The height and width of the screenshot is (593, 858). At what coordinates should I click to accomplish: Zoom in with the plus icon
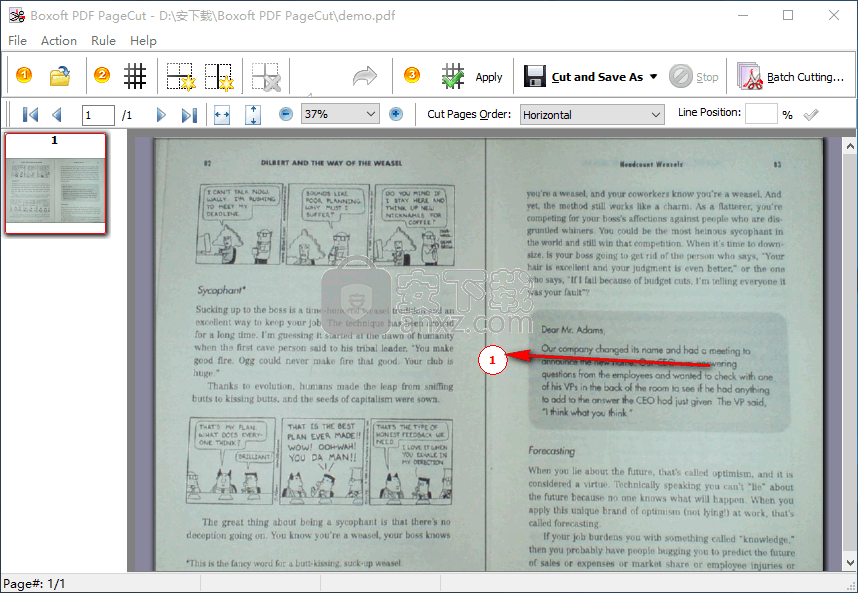(396, 114)
